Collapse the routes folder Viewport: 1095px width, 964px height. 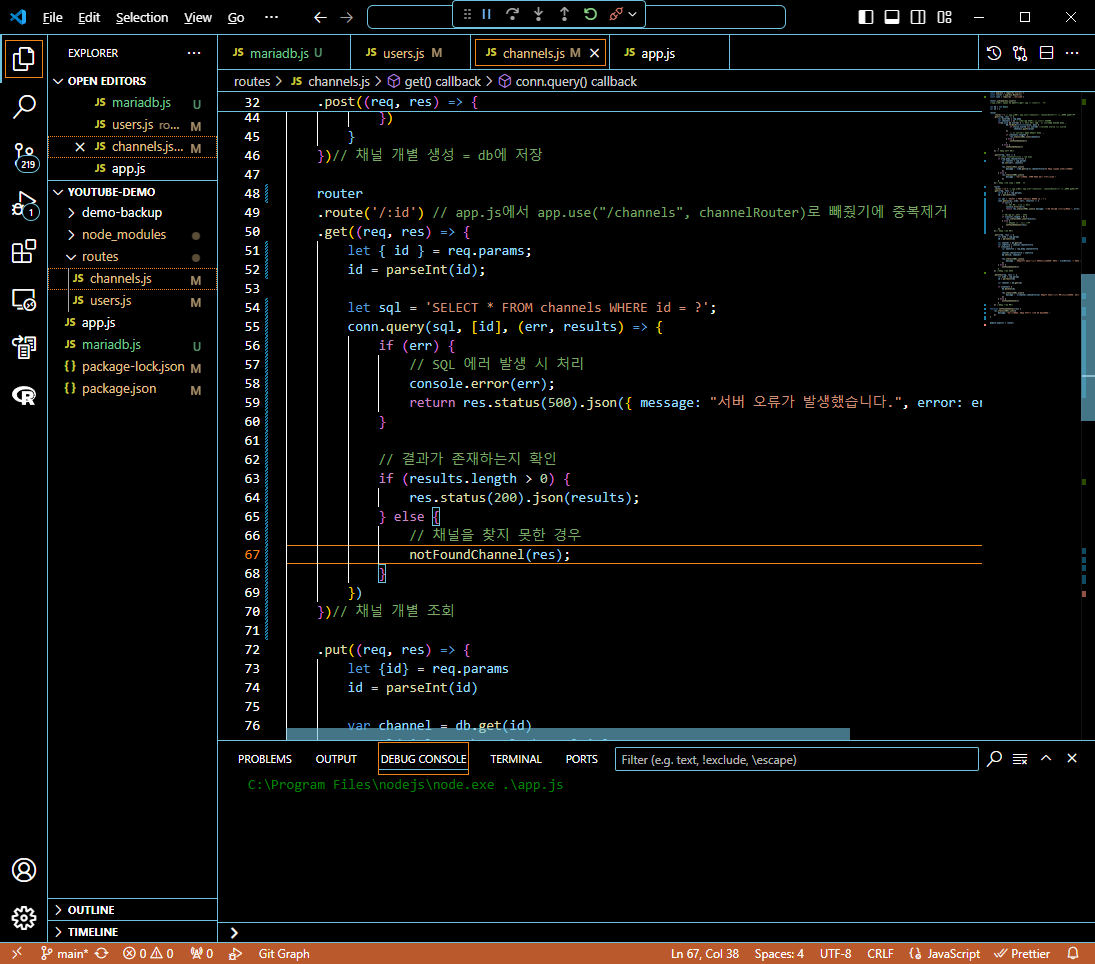(133, 256)
